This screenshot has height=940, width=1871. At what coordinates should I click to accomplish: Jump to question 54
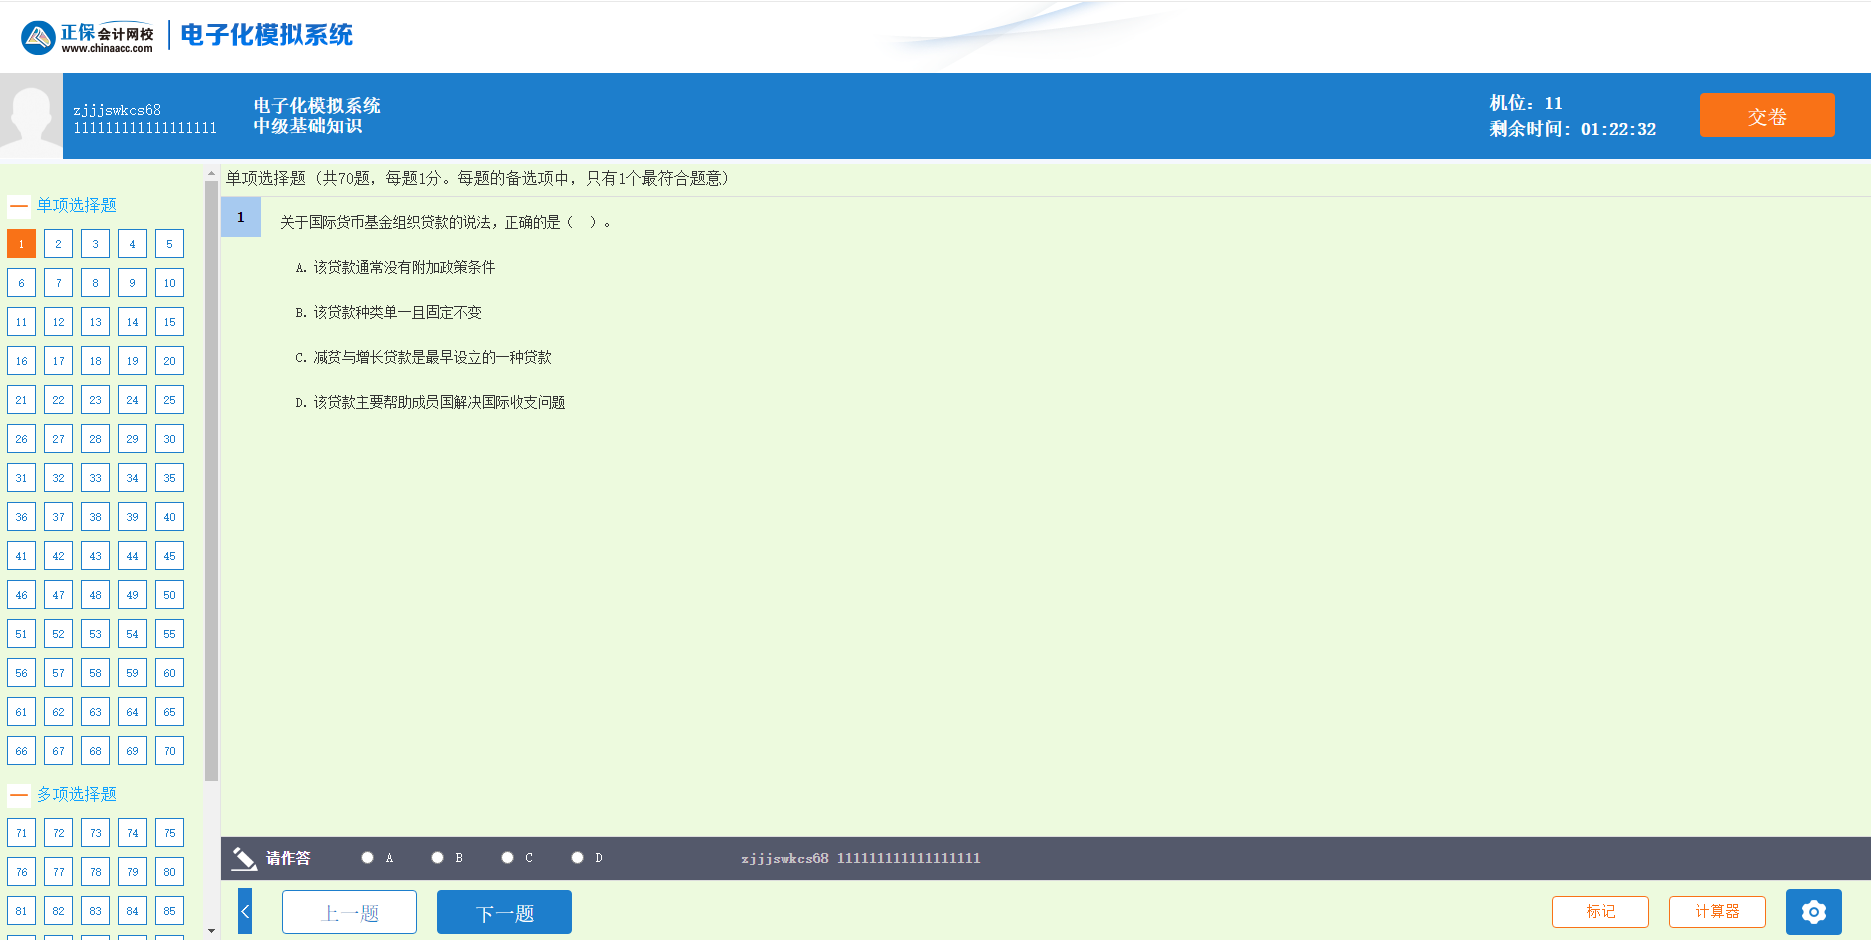point(132,634)
